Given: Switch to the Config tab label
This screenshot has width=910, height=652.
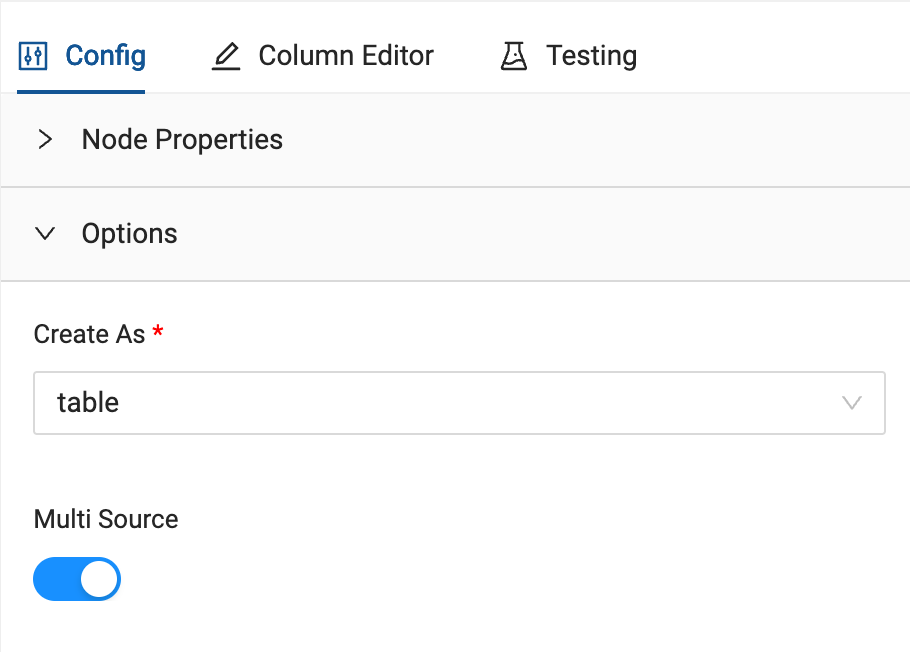Looking at the screenshot, I should 105,56.
